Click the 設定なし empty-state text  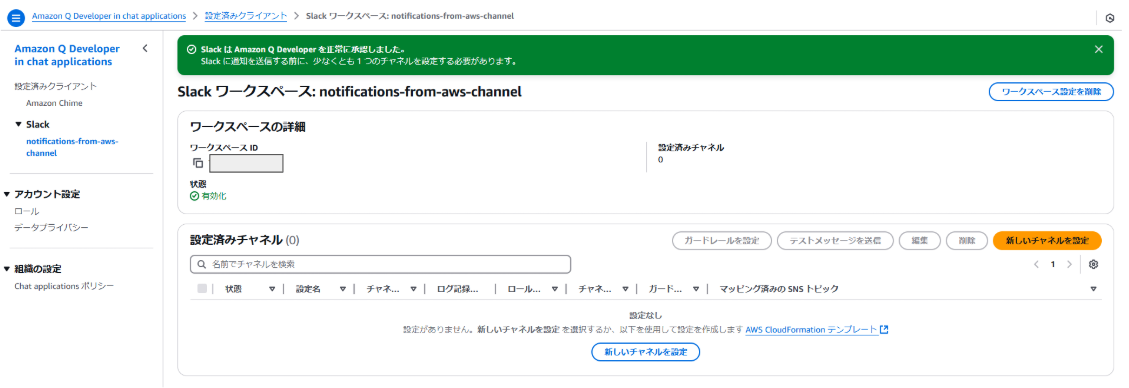click(646, 315)
